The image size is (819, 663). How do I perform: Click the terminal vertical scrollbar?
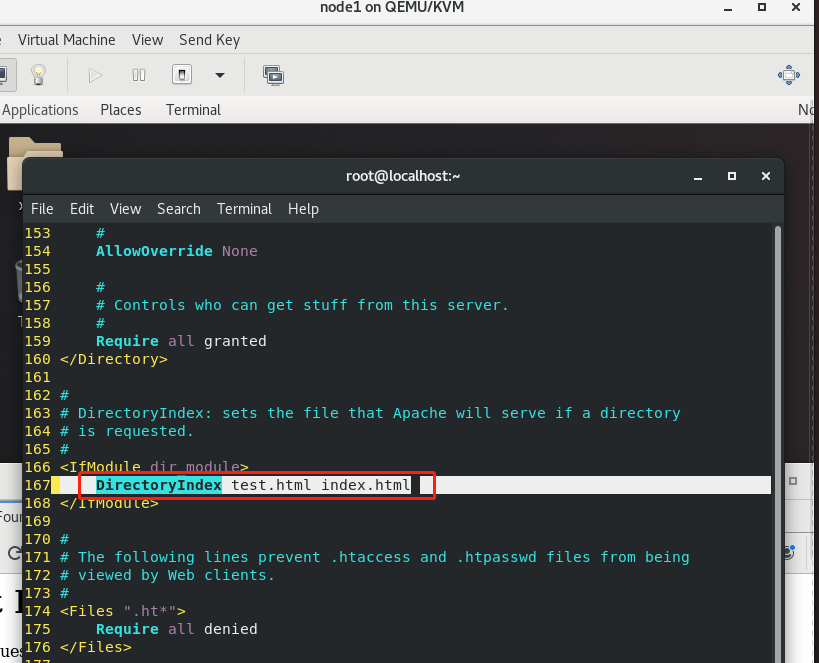777,444
